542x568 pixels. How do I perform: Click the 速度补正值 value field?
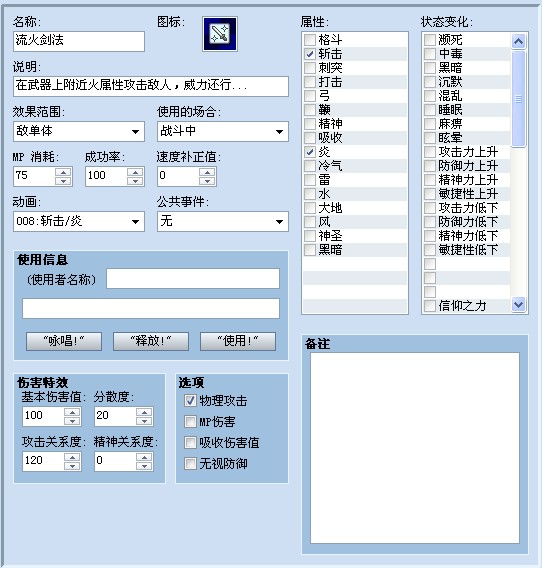(x=178, y=176)
